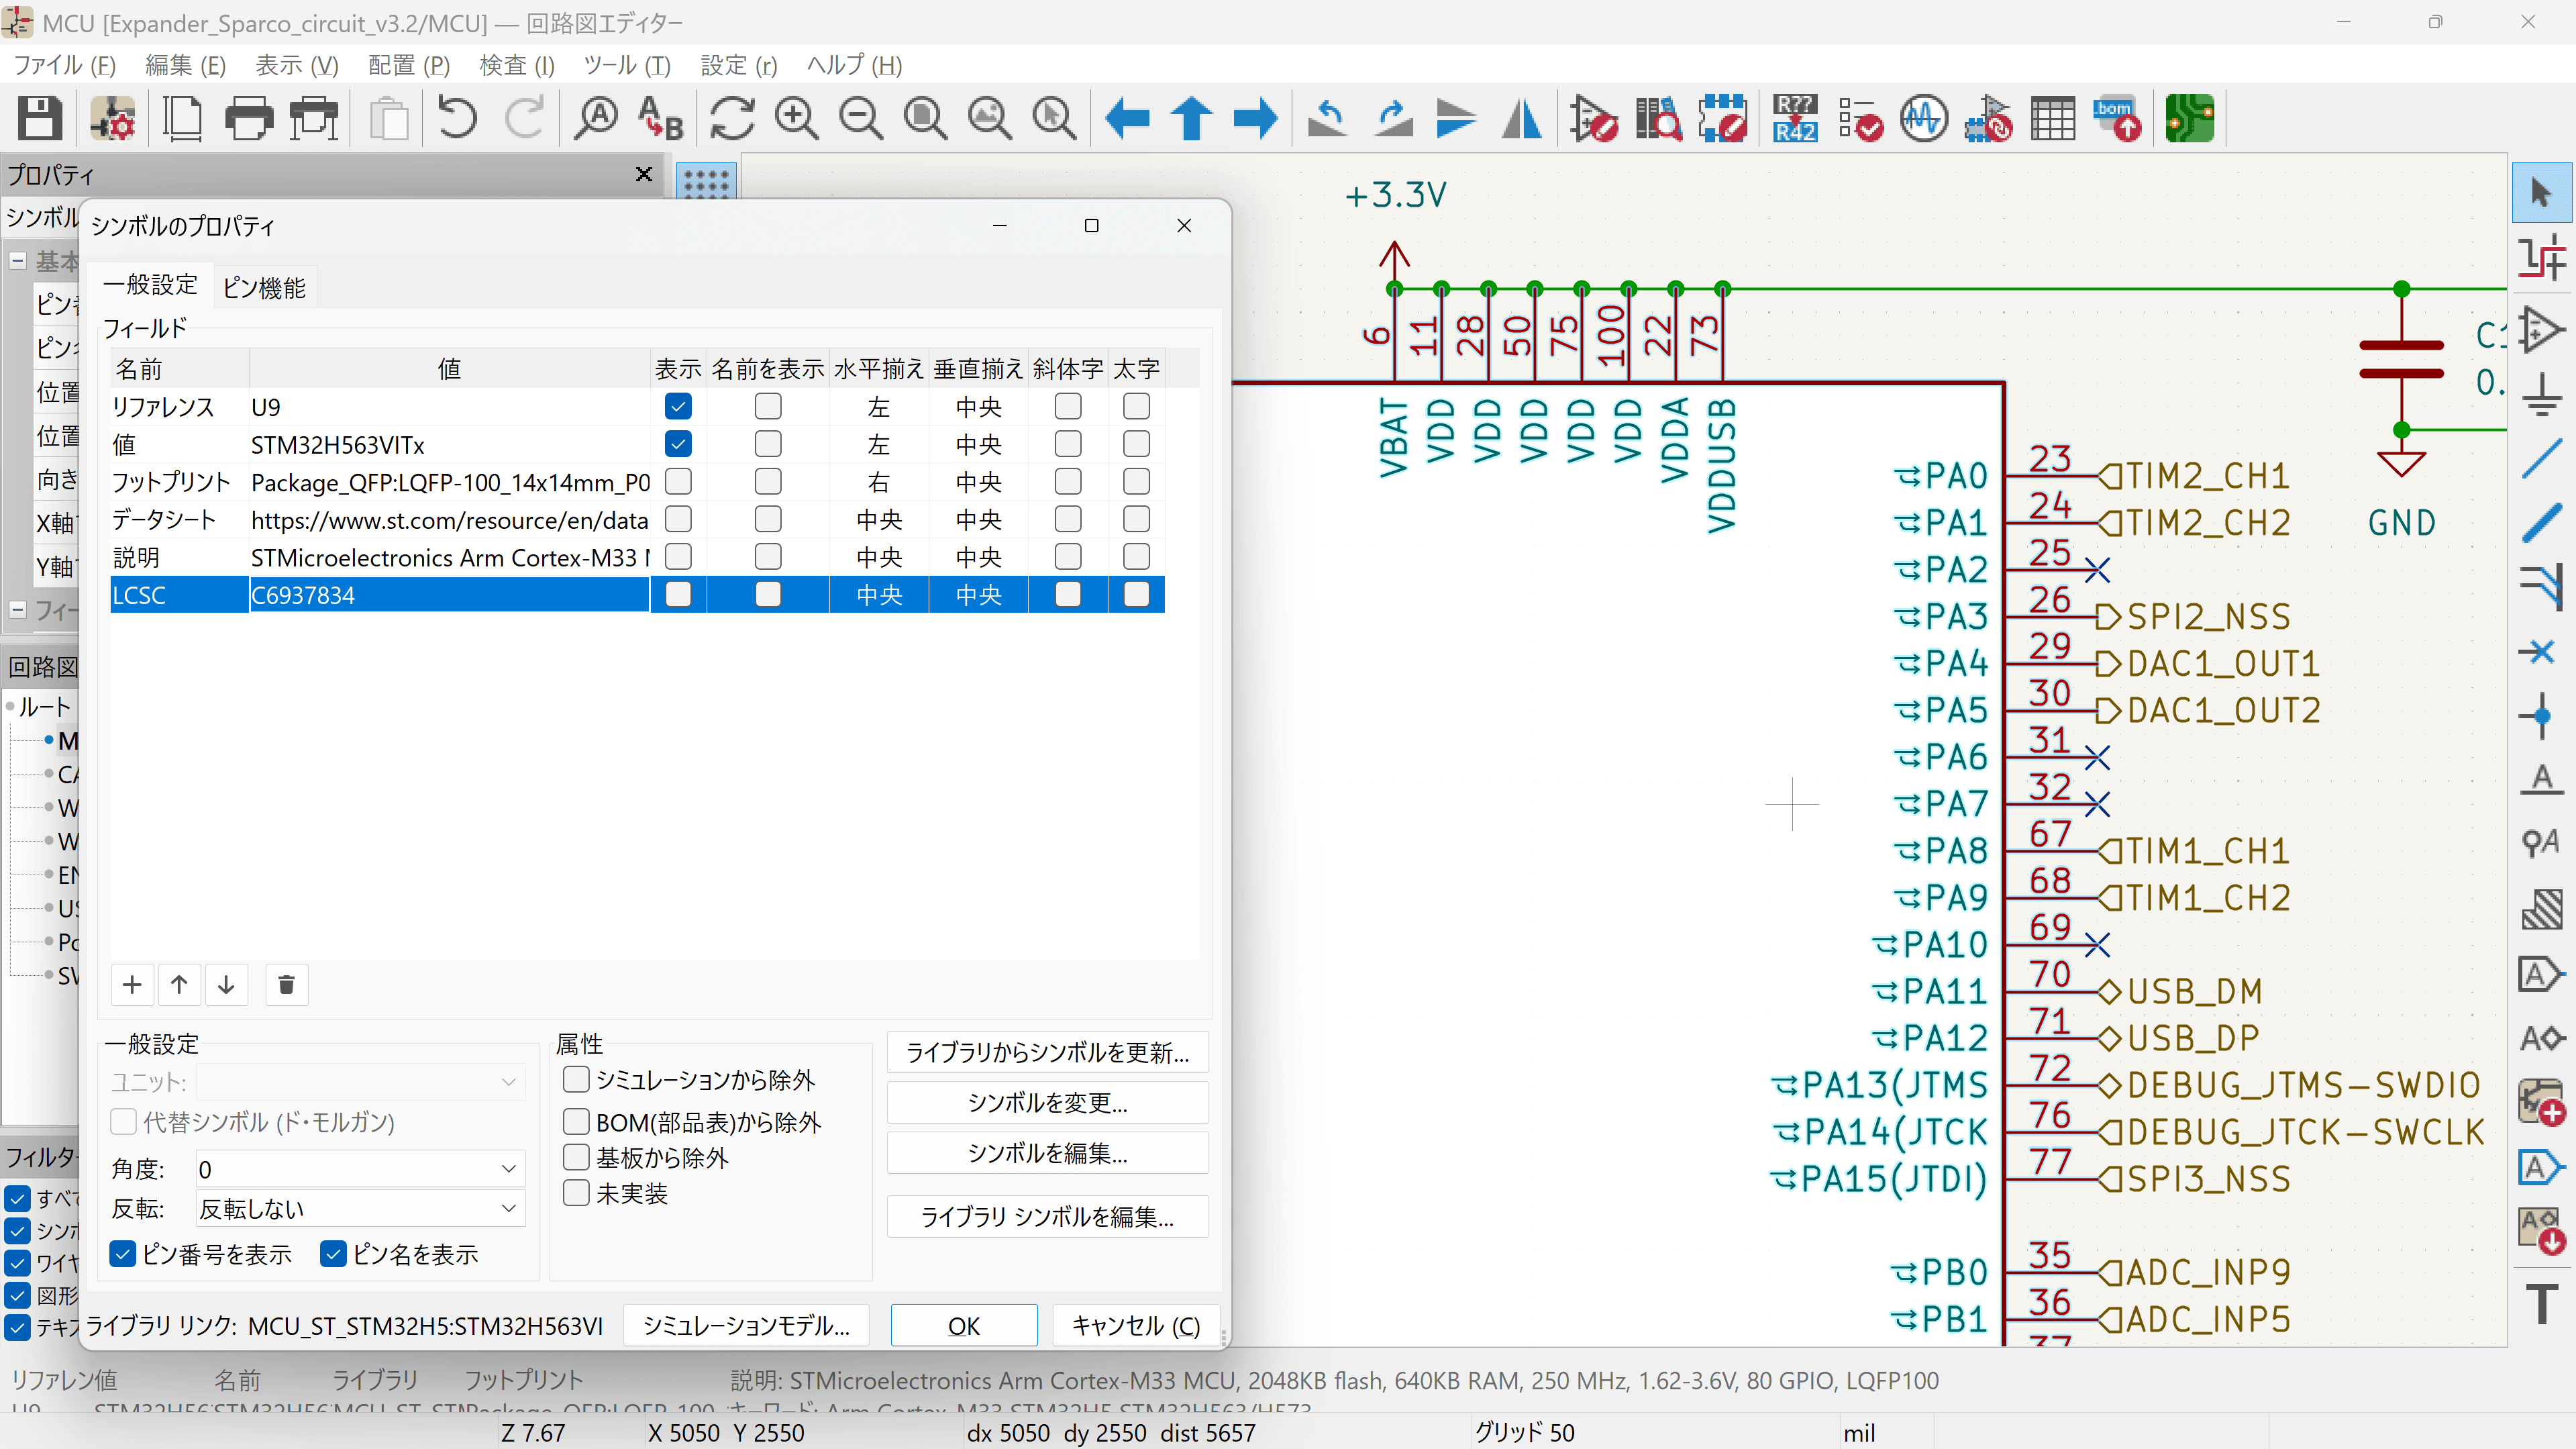Image resolution: width=2576 pixels, height=1449 pixels.
Task: Select the arrow selection tool
Action: tap(2541, 192)
